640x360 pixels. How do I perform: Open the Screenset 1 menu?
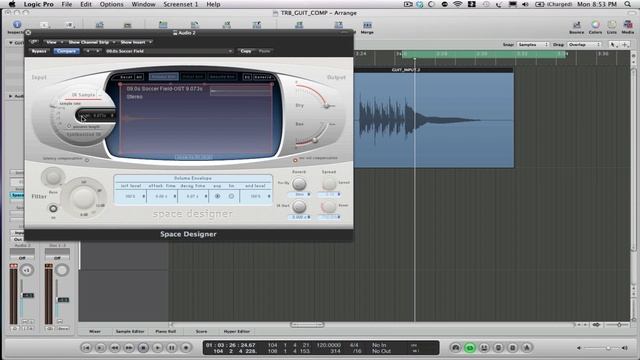coord(180,4)
